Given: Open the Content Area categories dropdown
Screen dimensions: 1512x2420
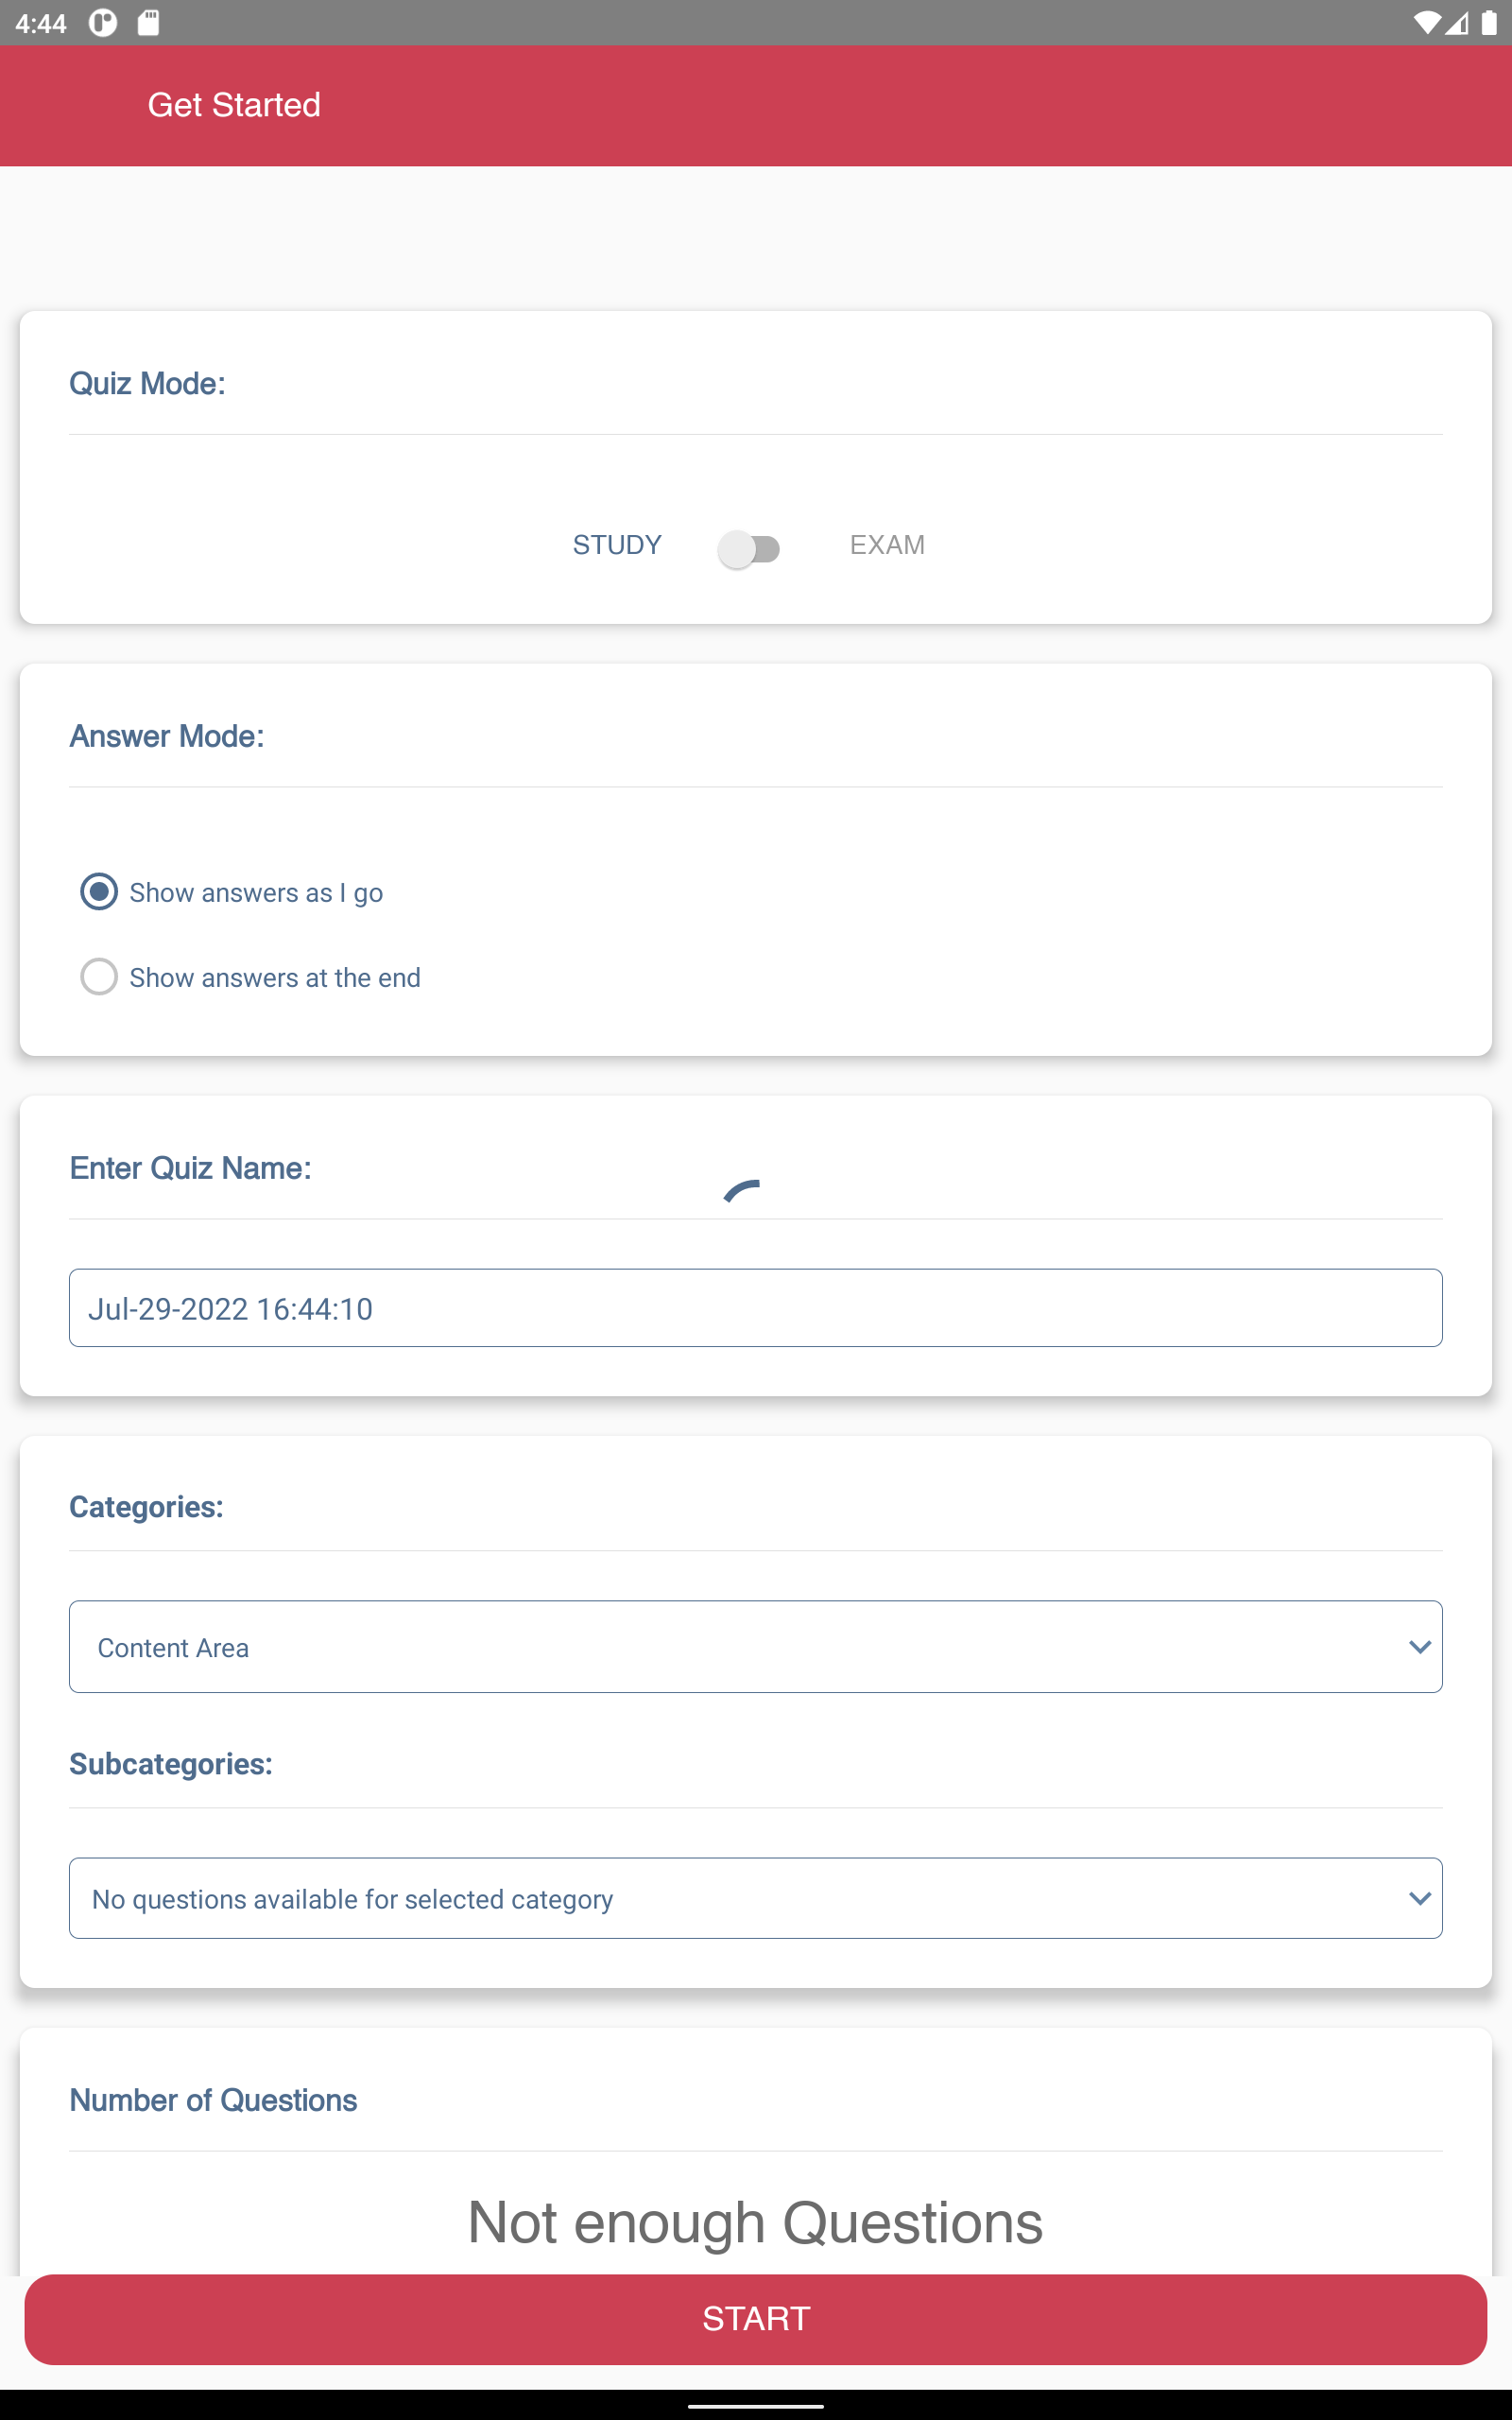Looking at the screenshot, I should point(755,1646).
